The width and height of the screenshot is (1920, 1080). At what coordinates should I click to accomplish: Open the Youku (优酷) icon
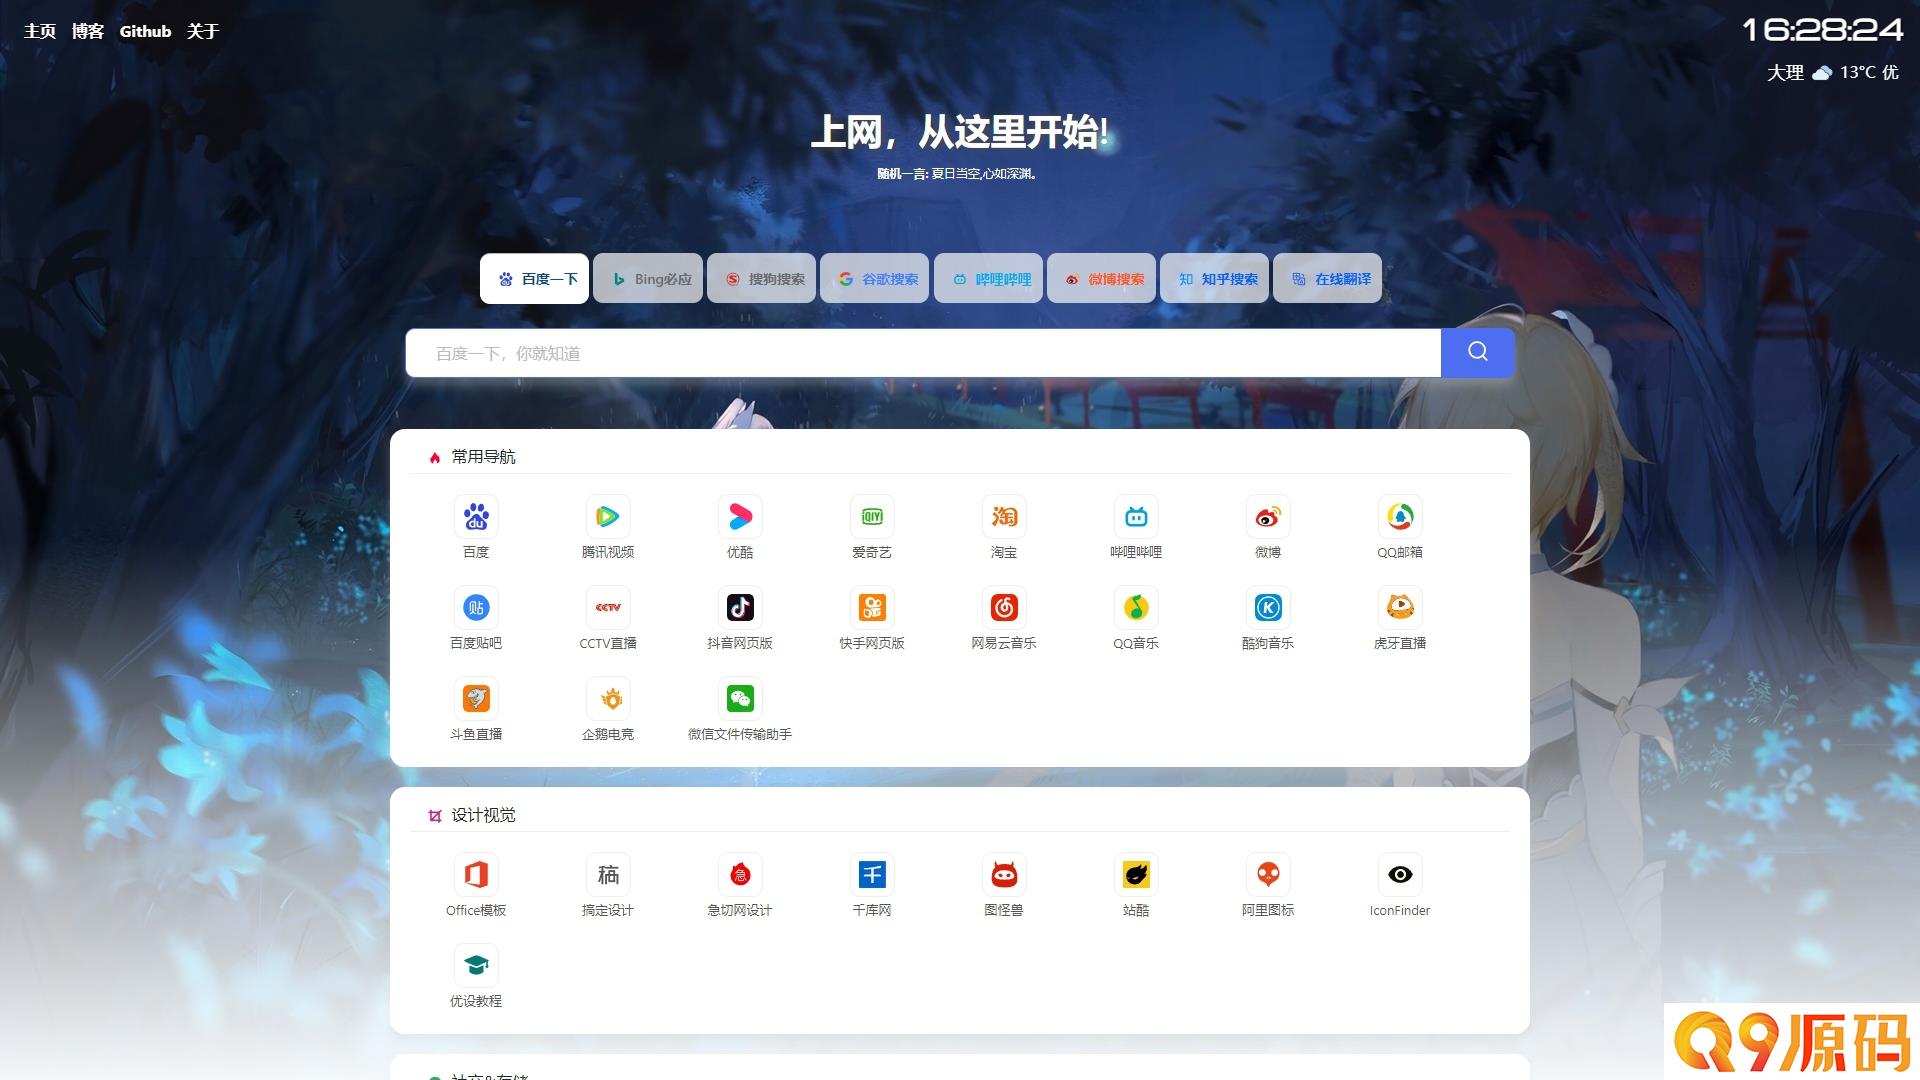[x=740, y=517]
